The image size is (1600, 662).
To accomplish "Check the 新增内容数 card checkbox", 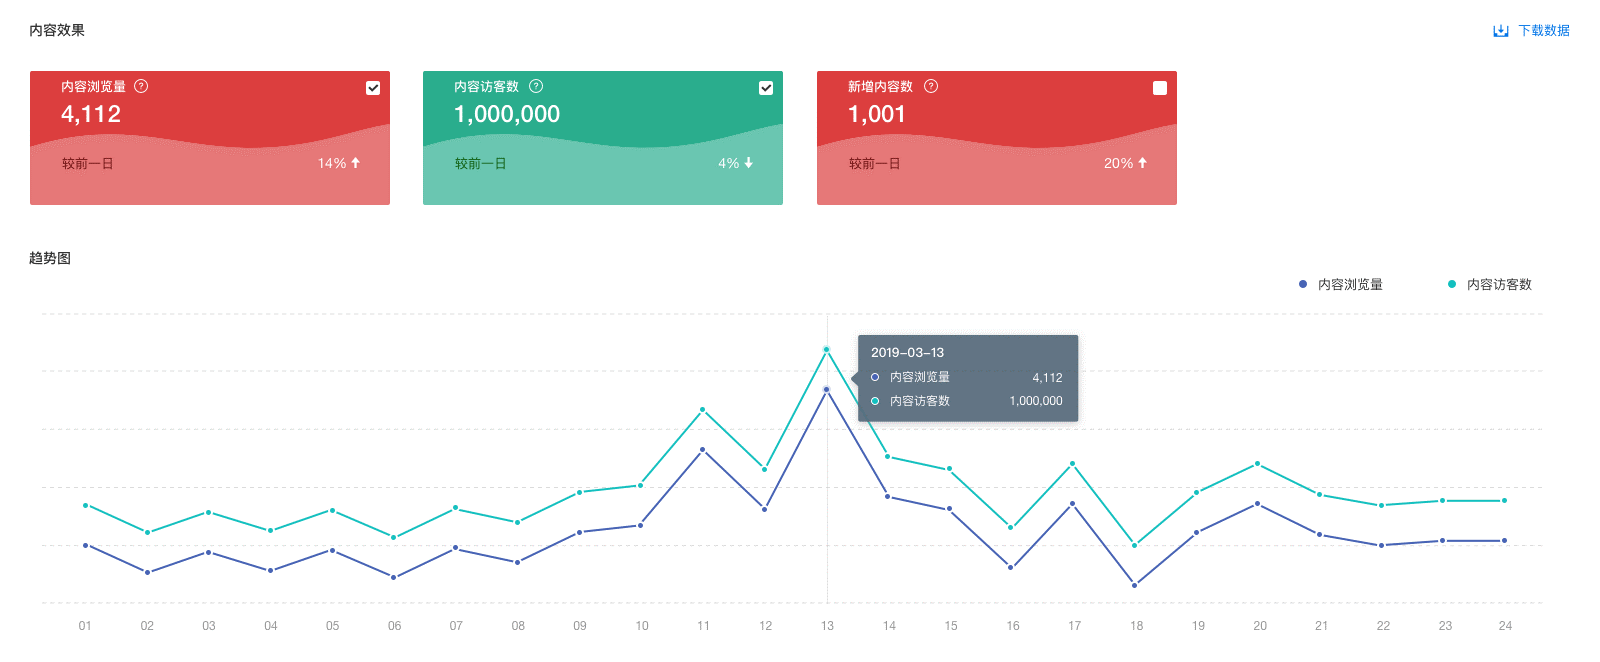I will pos(1160,88).
